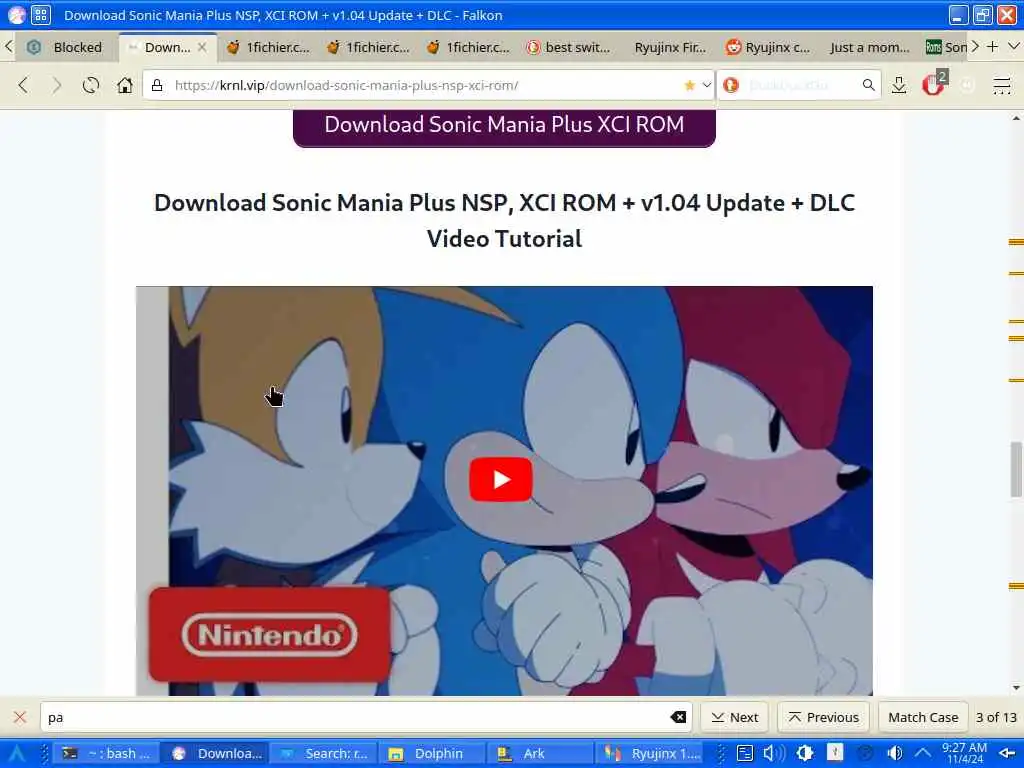This screenshot has width=1024, height=768.
Task: Open the first volume speaker tray icon
Action: pyautogui.click(x=773, y=754)
